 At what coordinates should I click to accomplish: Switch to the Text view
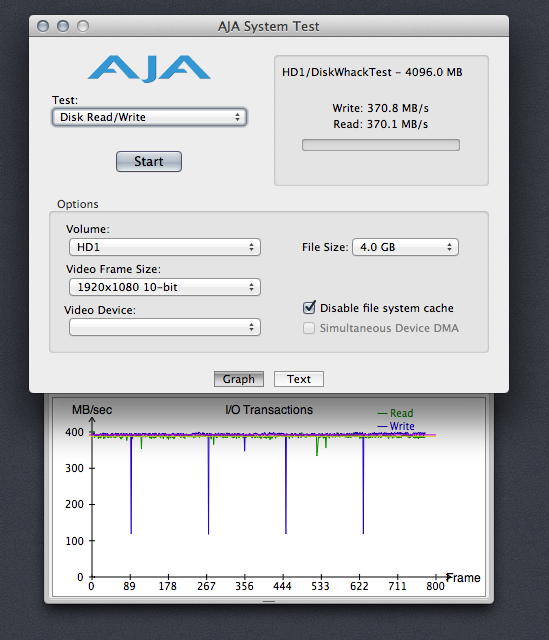pyautogui.click(x=299, y=379)
